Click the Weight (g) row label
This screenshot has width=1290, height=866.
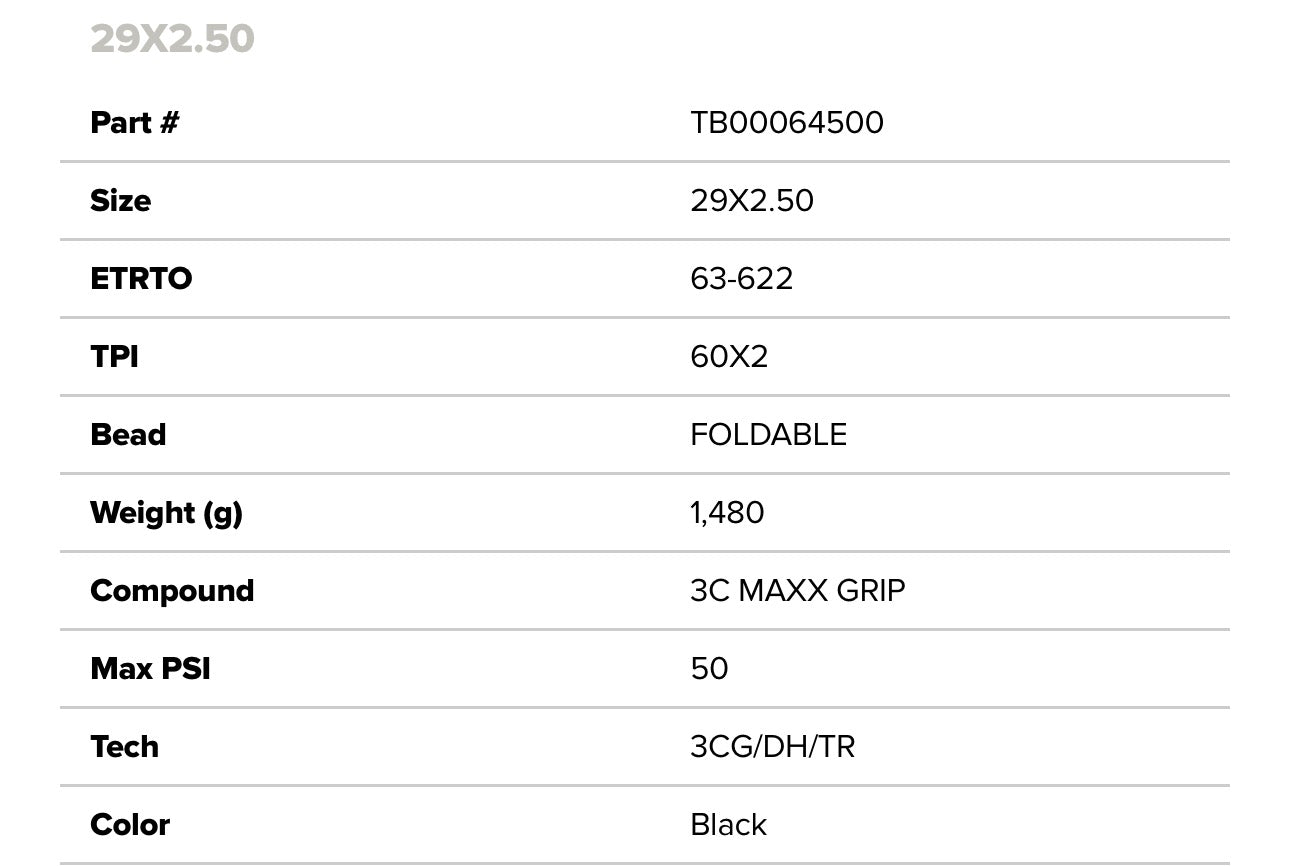point(166,513)
